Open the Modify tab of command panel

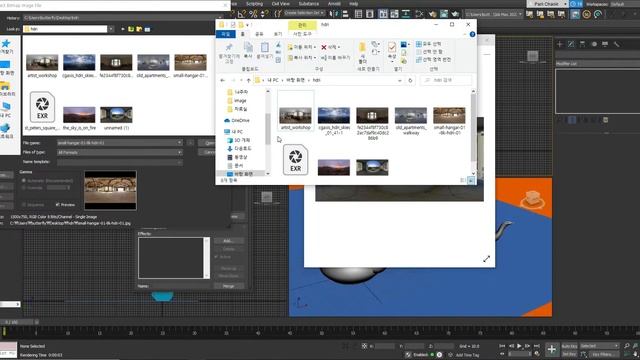(x=571, y=44)
